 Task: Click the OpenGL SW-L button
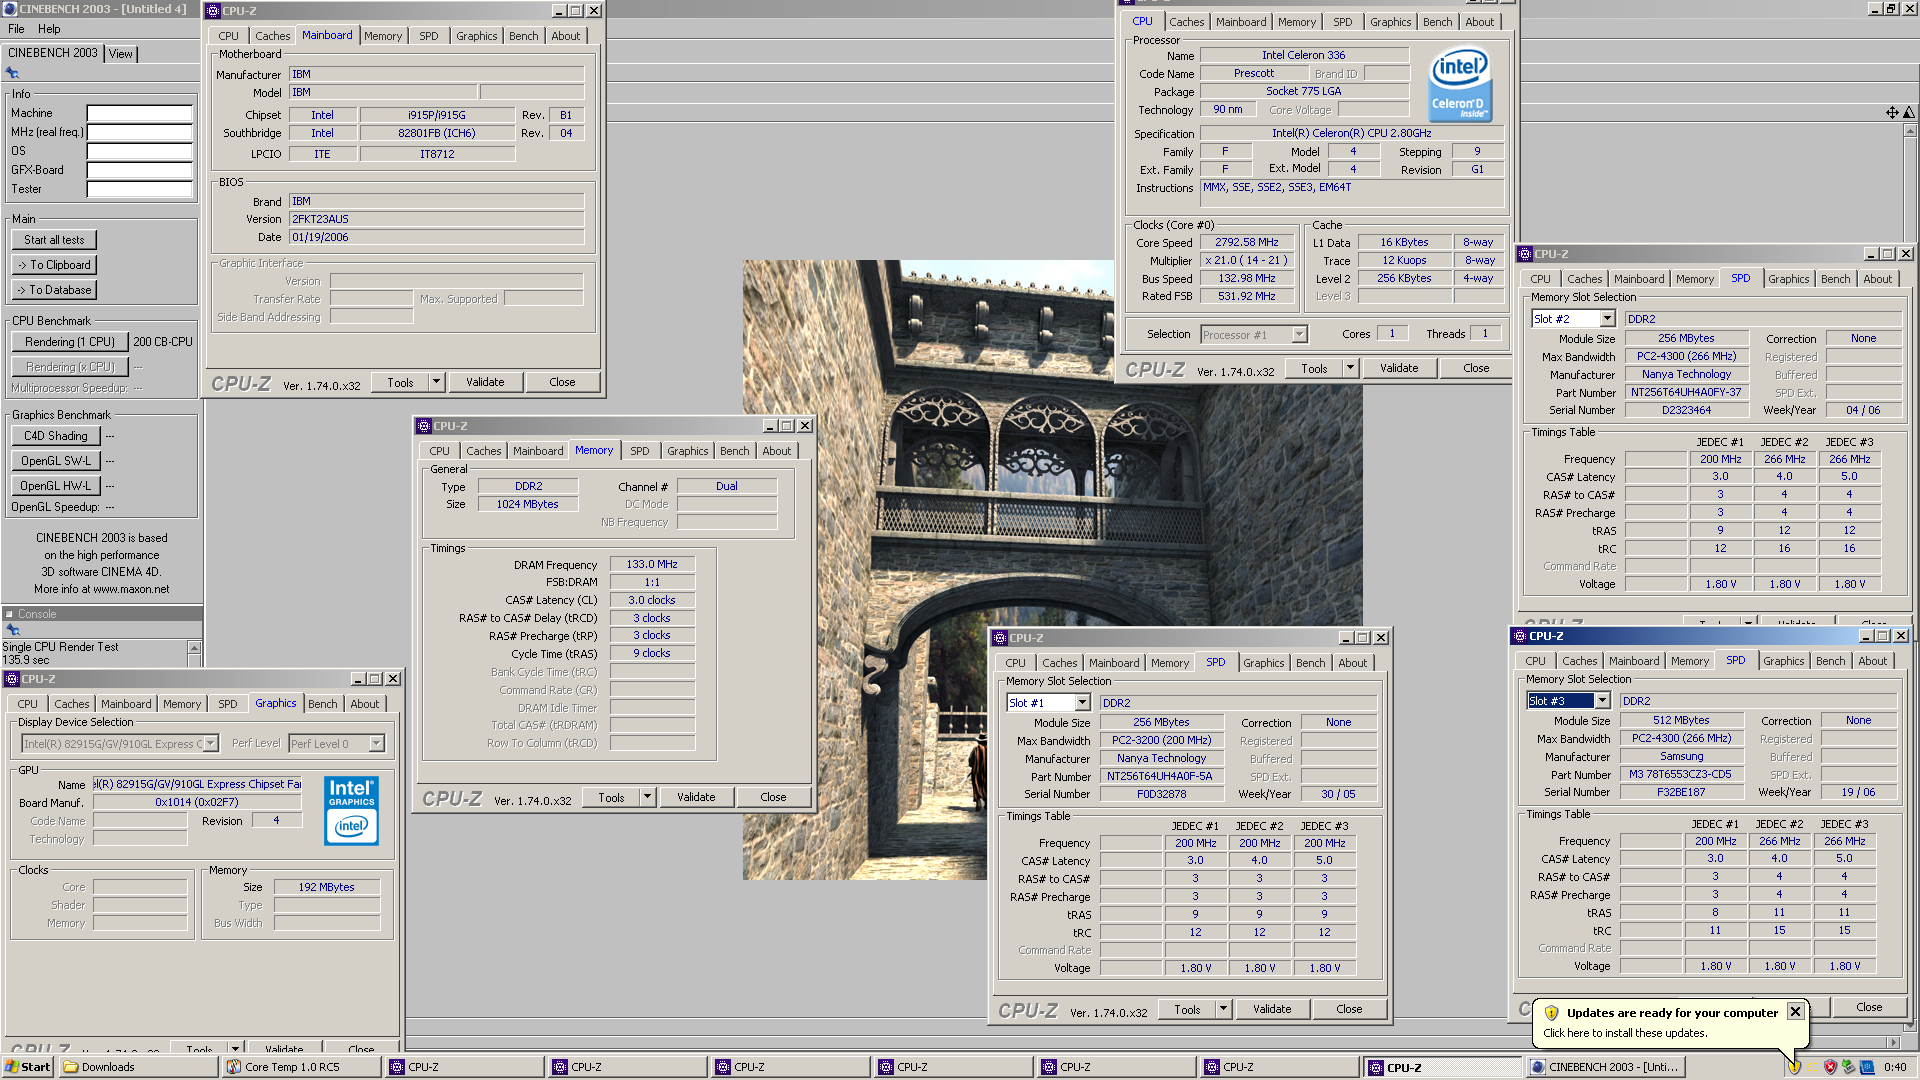coord(55,461)
